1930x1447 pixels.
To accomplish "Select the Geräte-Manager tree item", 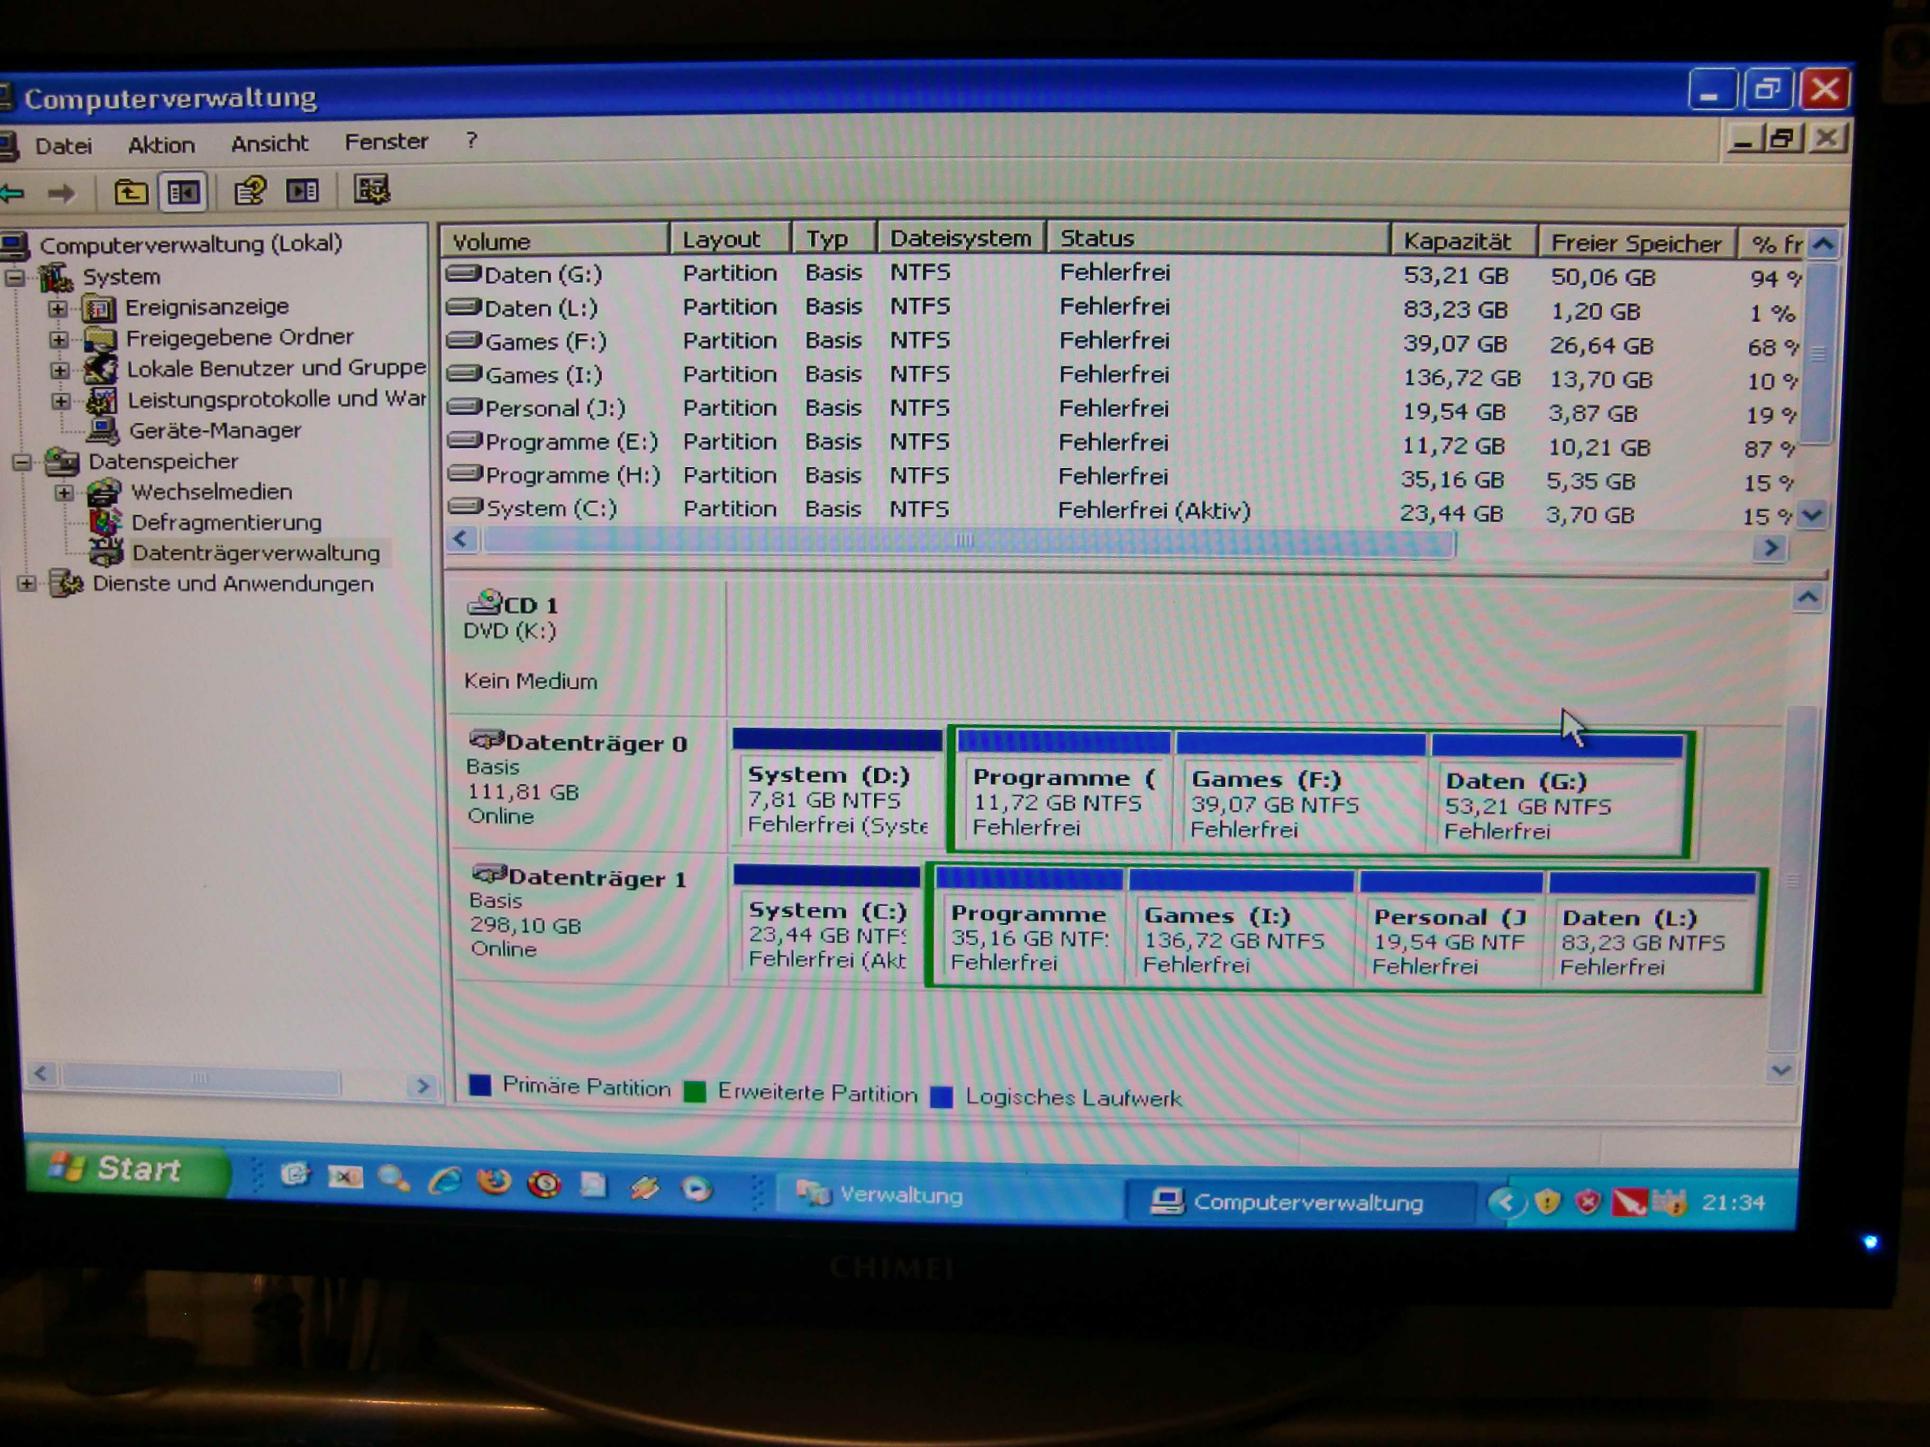I will (x=214, y=430).
